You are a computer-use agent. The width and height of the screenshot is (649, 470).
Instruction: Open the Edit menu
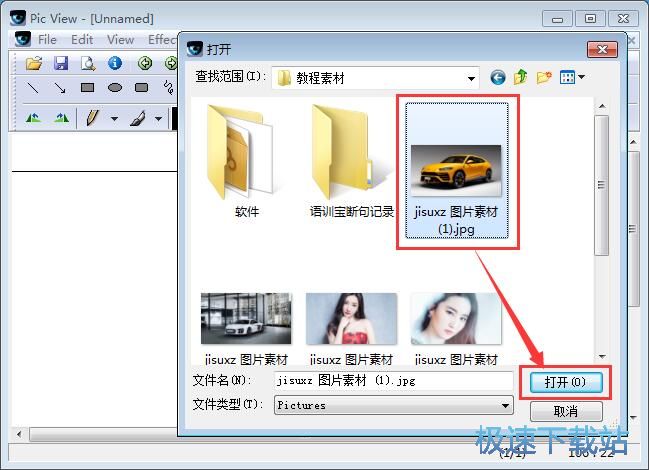pyautogui.click(x=82, y=40)
